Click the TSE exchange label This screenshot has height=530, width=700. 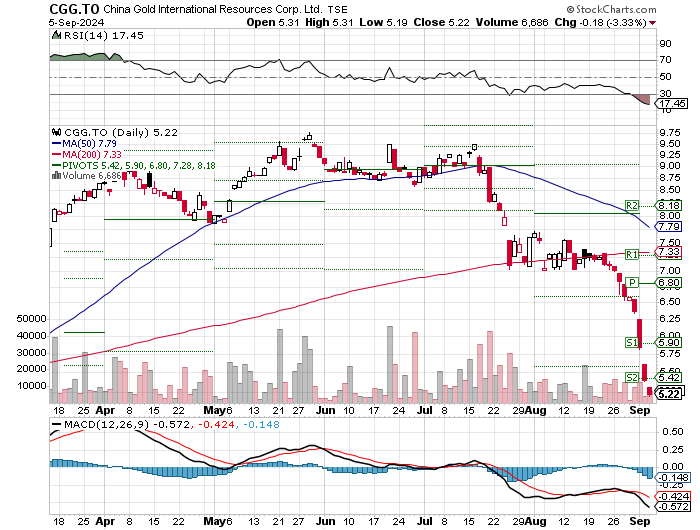point(338,10)
